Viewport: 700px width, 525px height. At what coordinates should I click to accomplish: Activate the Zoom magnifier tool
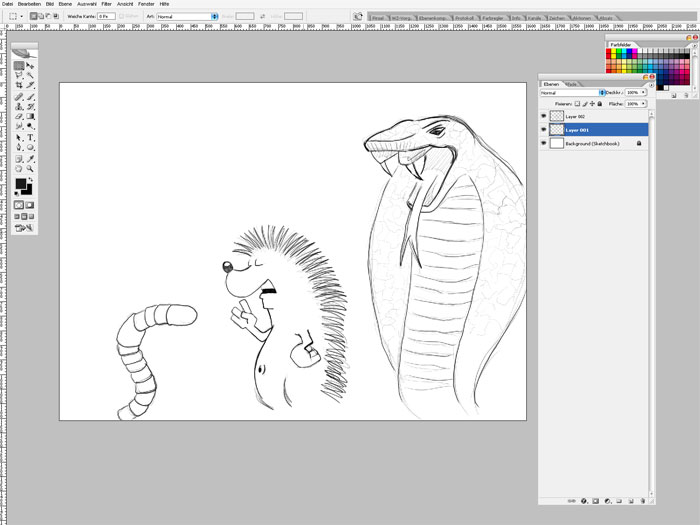pyautogui.click(x=31, y=169)
